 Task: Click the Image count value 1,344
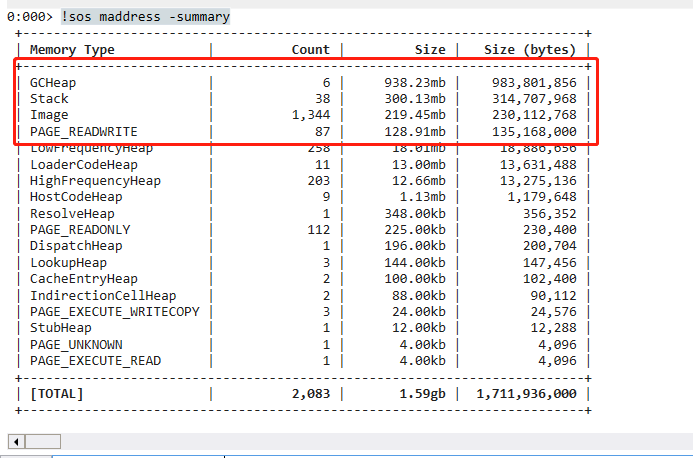coord(309,115)
